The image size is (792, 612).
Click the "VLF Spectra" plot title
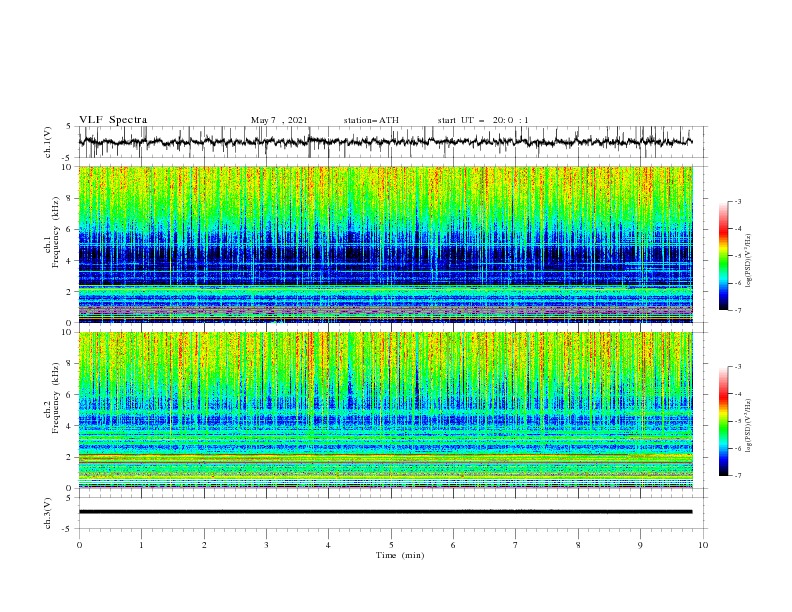[x=113, y=120]
